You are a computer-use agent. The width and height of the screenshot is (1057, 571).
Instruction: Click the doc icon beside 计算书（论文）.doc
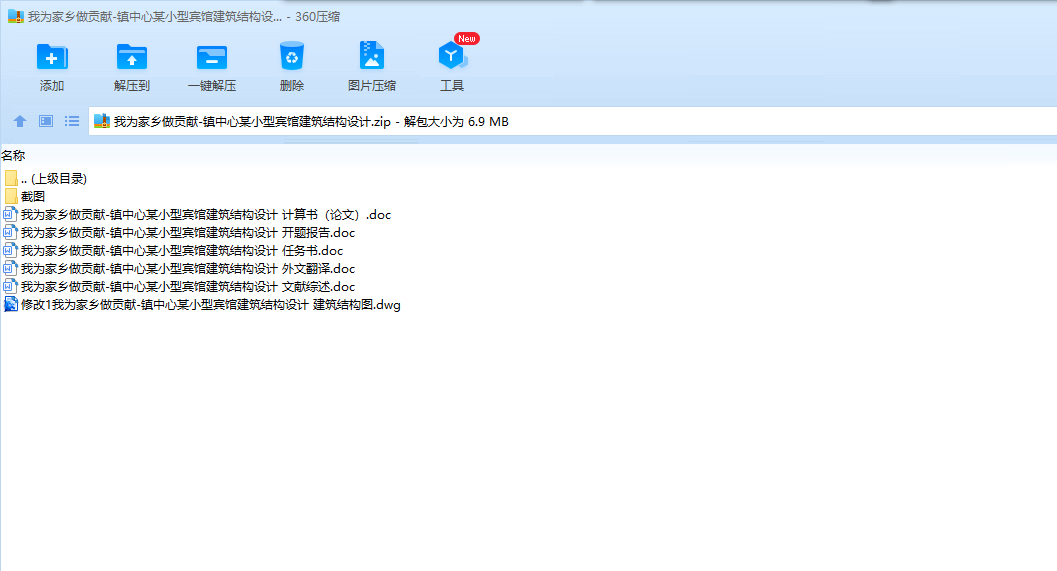coord(11,214)
